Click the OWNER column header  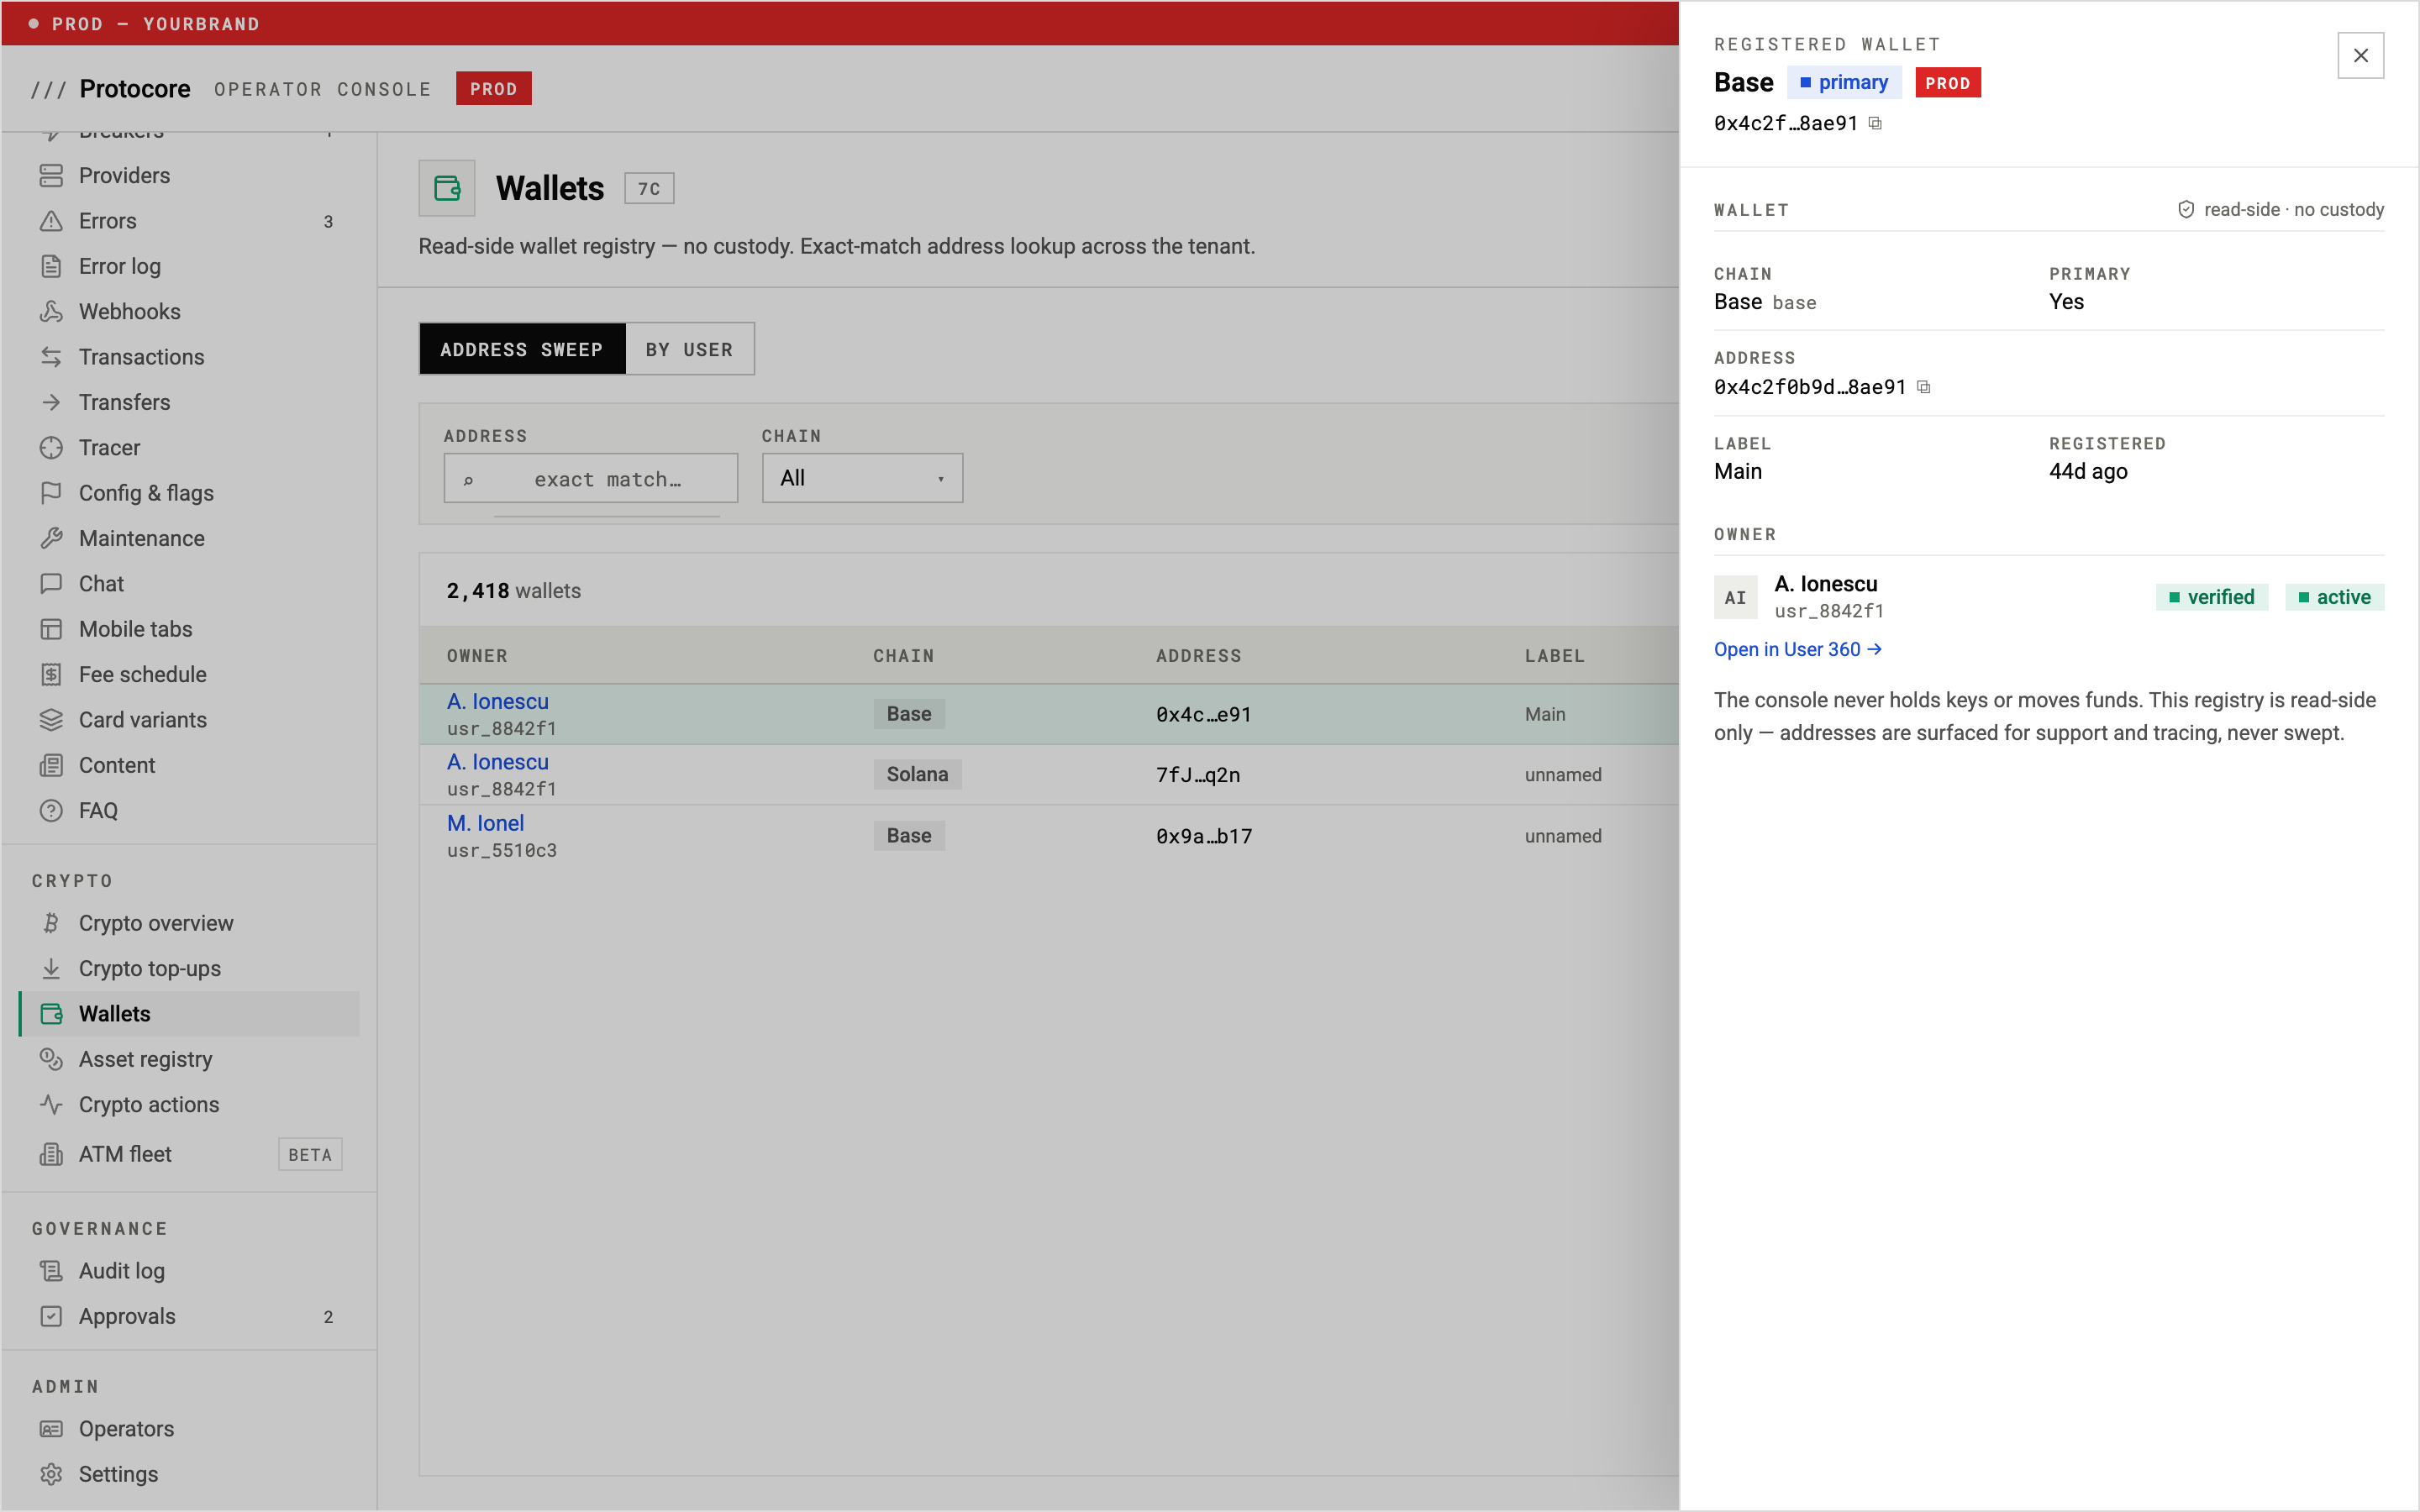click(477, 656)
